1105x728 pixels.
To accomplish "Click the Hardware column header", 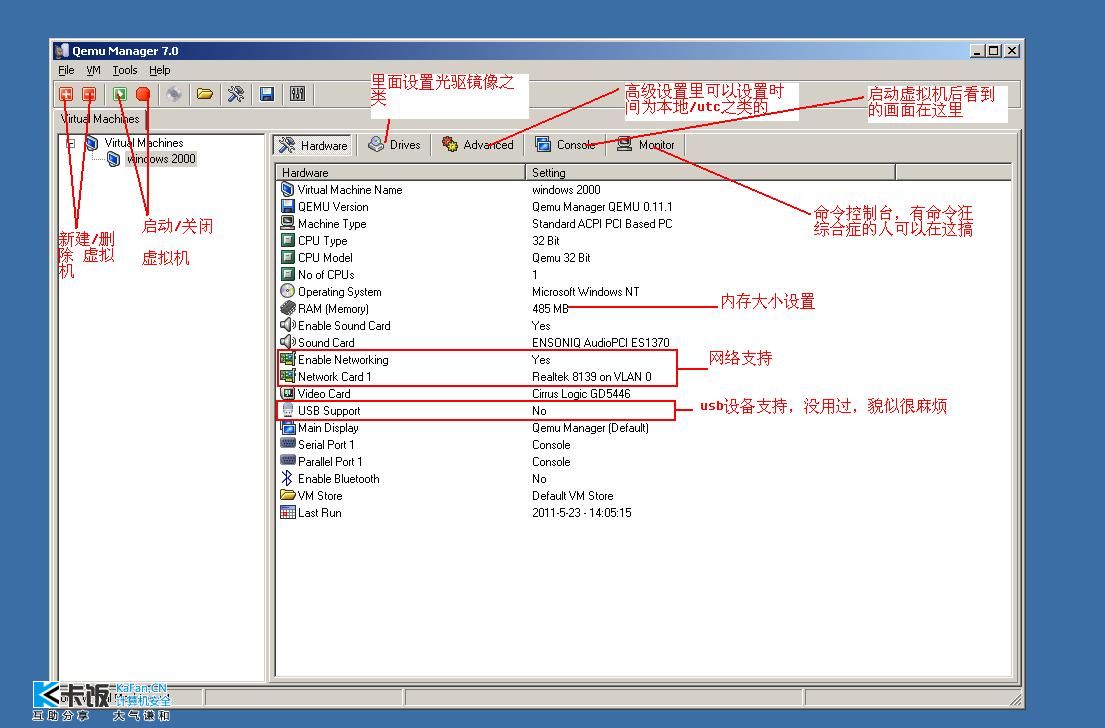I will [x=400, y=173].
